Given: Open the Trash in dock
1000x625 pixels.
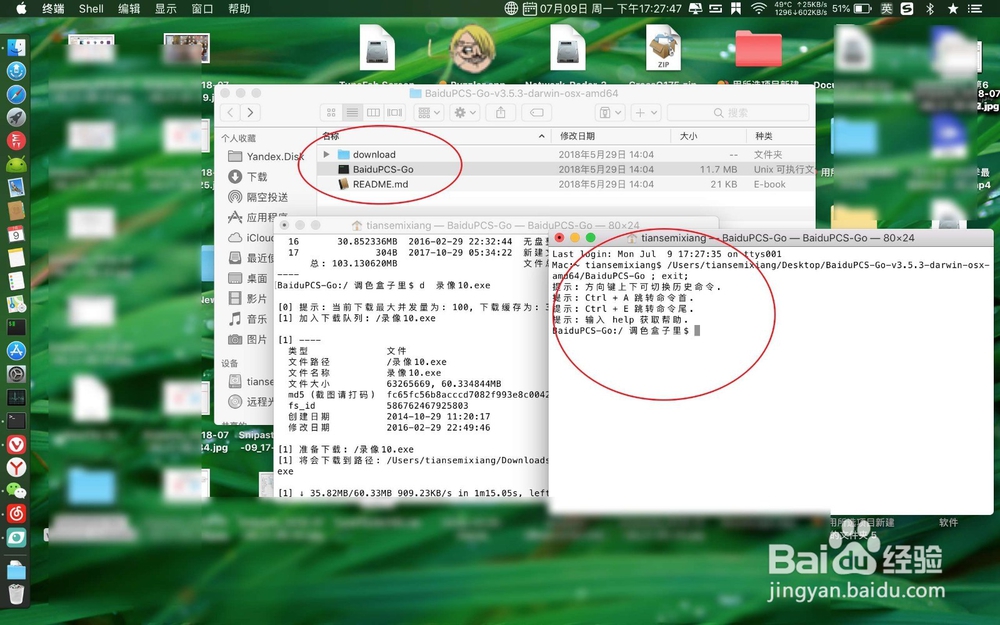Looking at the screenshot, I should [16, 594].
